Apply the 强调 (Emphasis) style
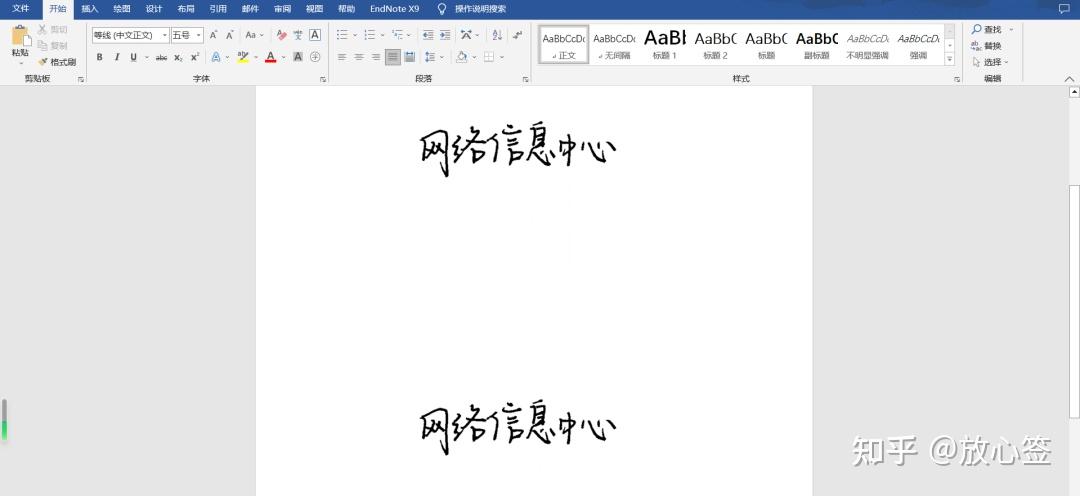Viewport: 1080px width, 496px height. (918, 45)
